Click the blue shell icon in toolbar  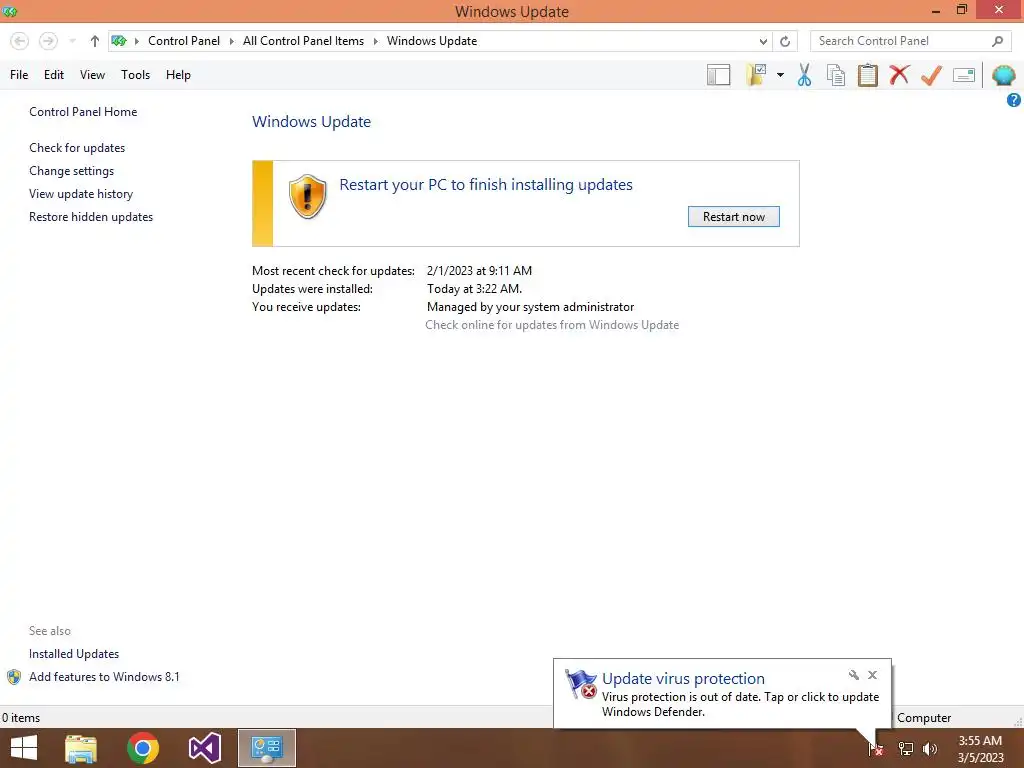tap(1004, 75)
